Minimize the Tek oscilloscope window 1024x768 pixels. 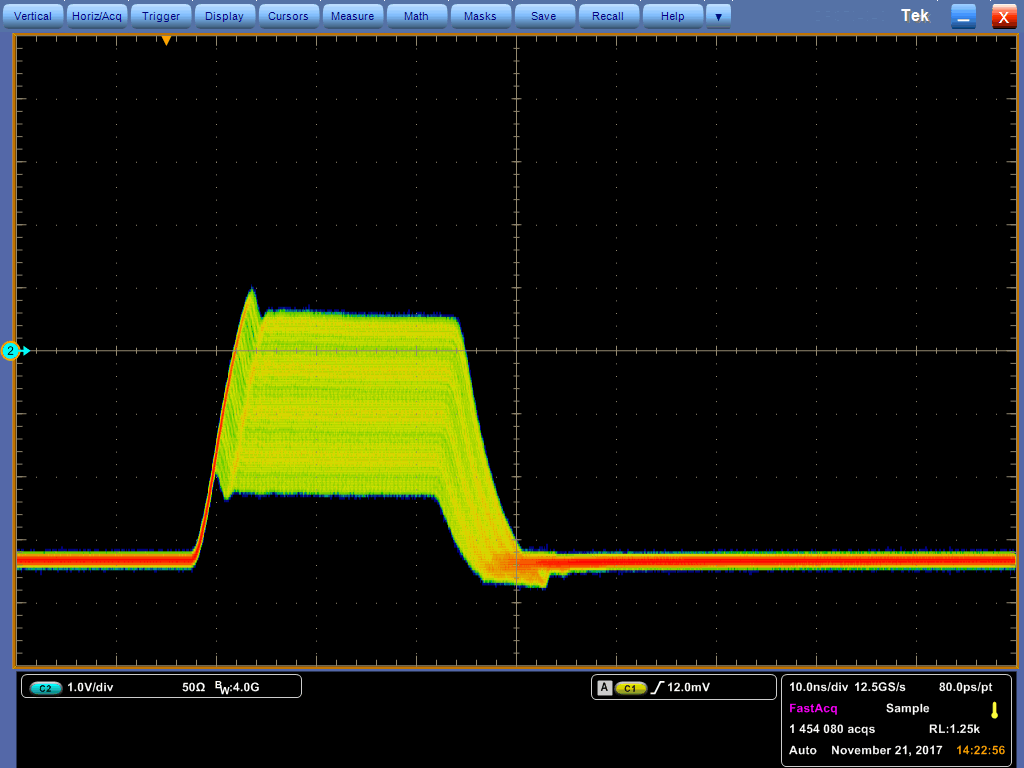click(x=963, y=16)
